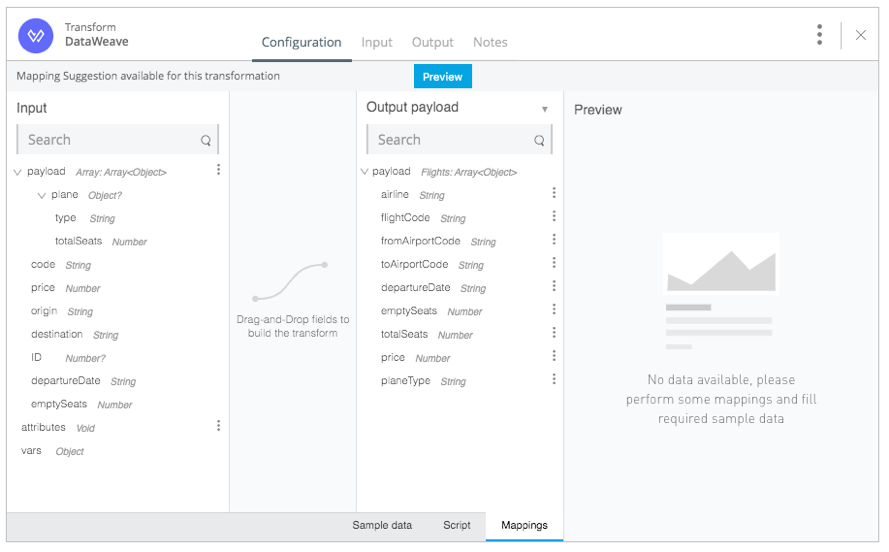Open the Output payload dropdown arrow
889x552 pixels.
point(544,109)
